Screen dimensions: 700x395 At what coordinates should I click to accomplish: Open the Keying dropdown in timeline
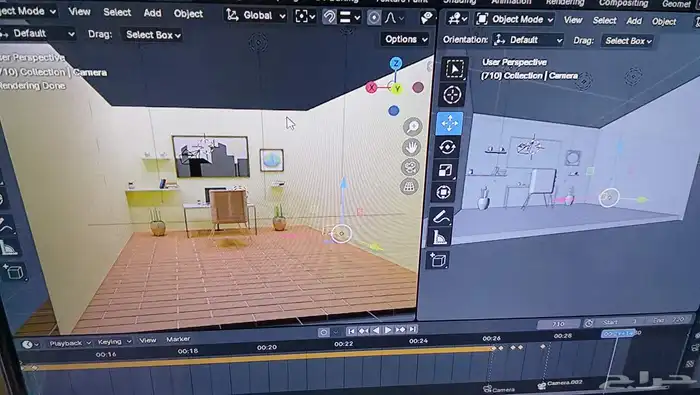coord(114,342)
